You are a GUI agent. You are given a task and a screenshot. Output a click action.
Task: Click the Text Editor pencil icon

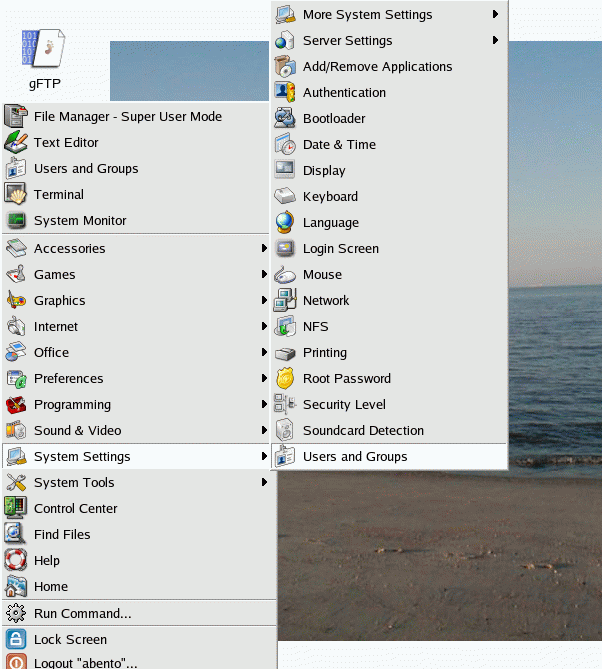16,142
